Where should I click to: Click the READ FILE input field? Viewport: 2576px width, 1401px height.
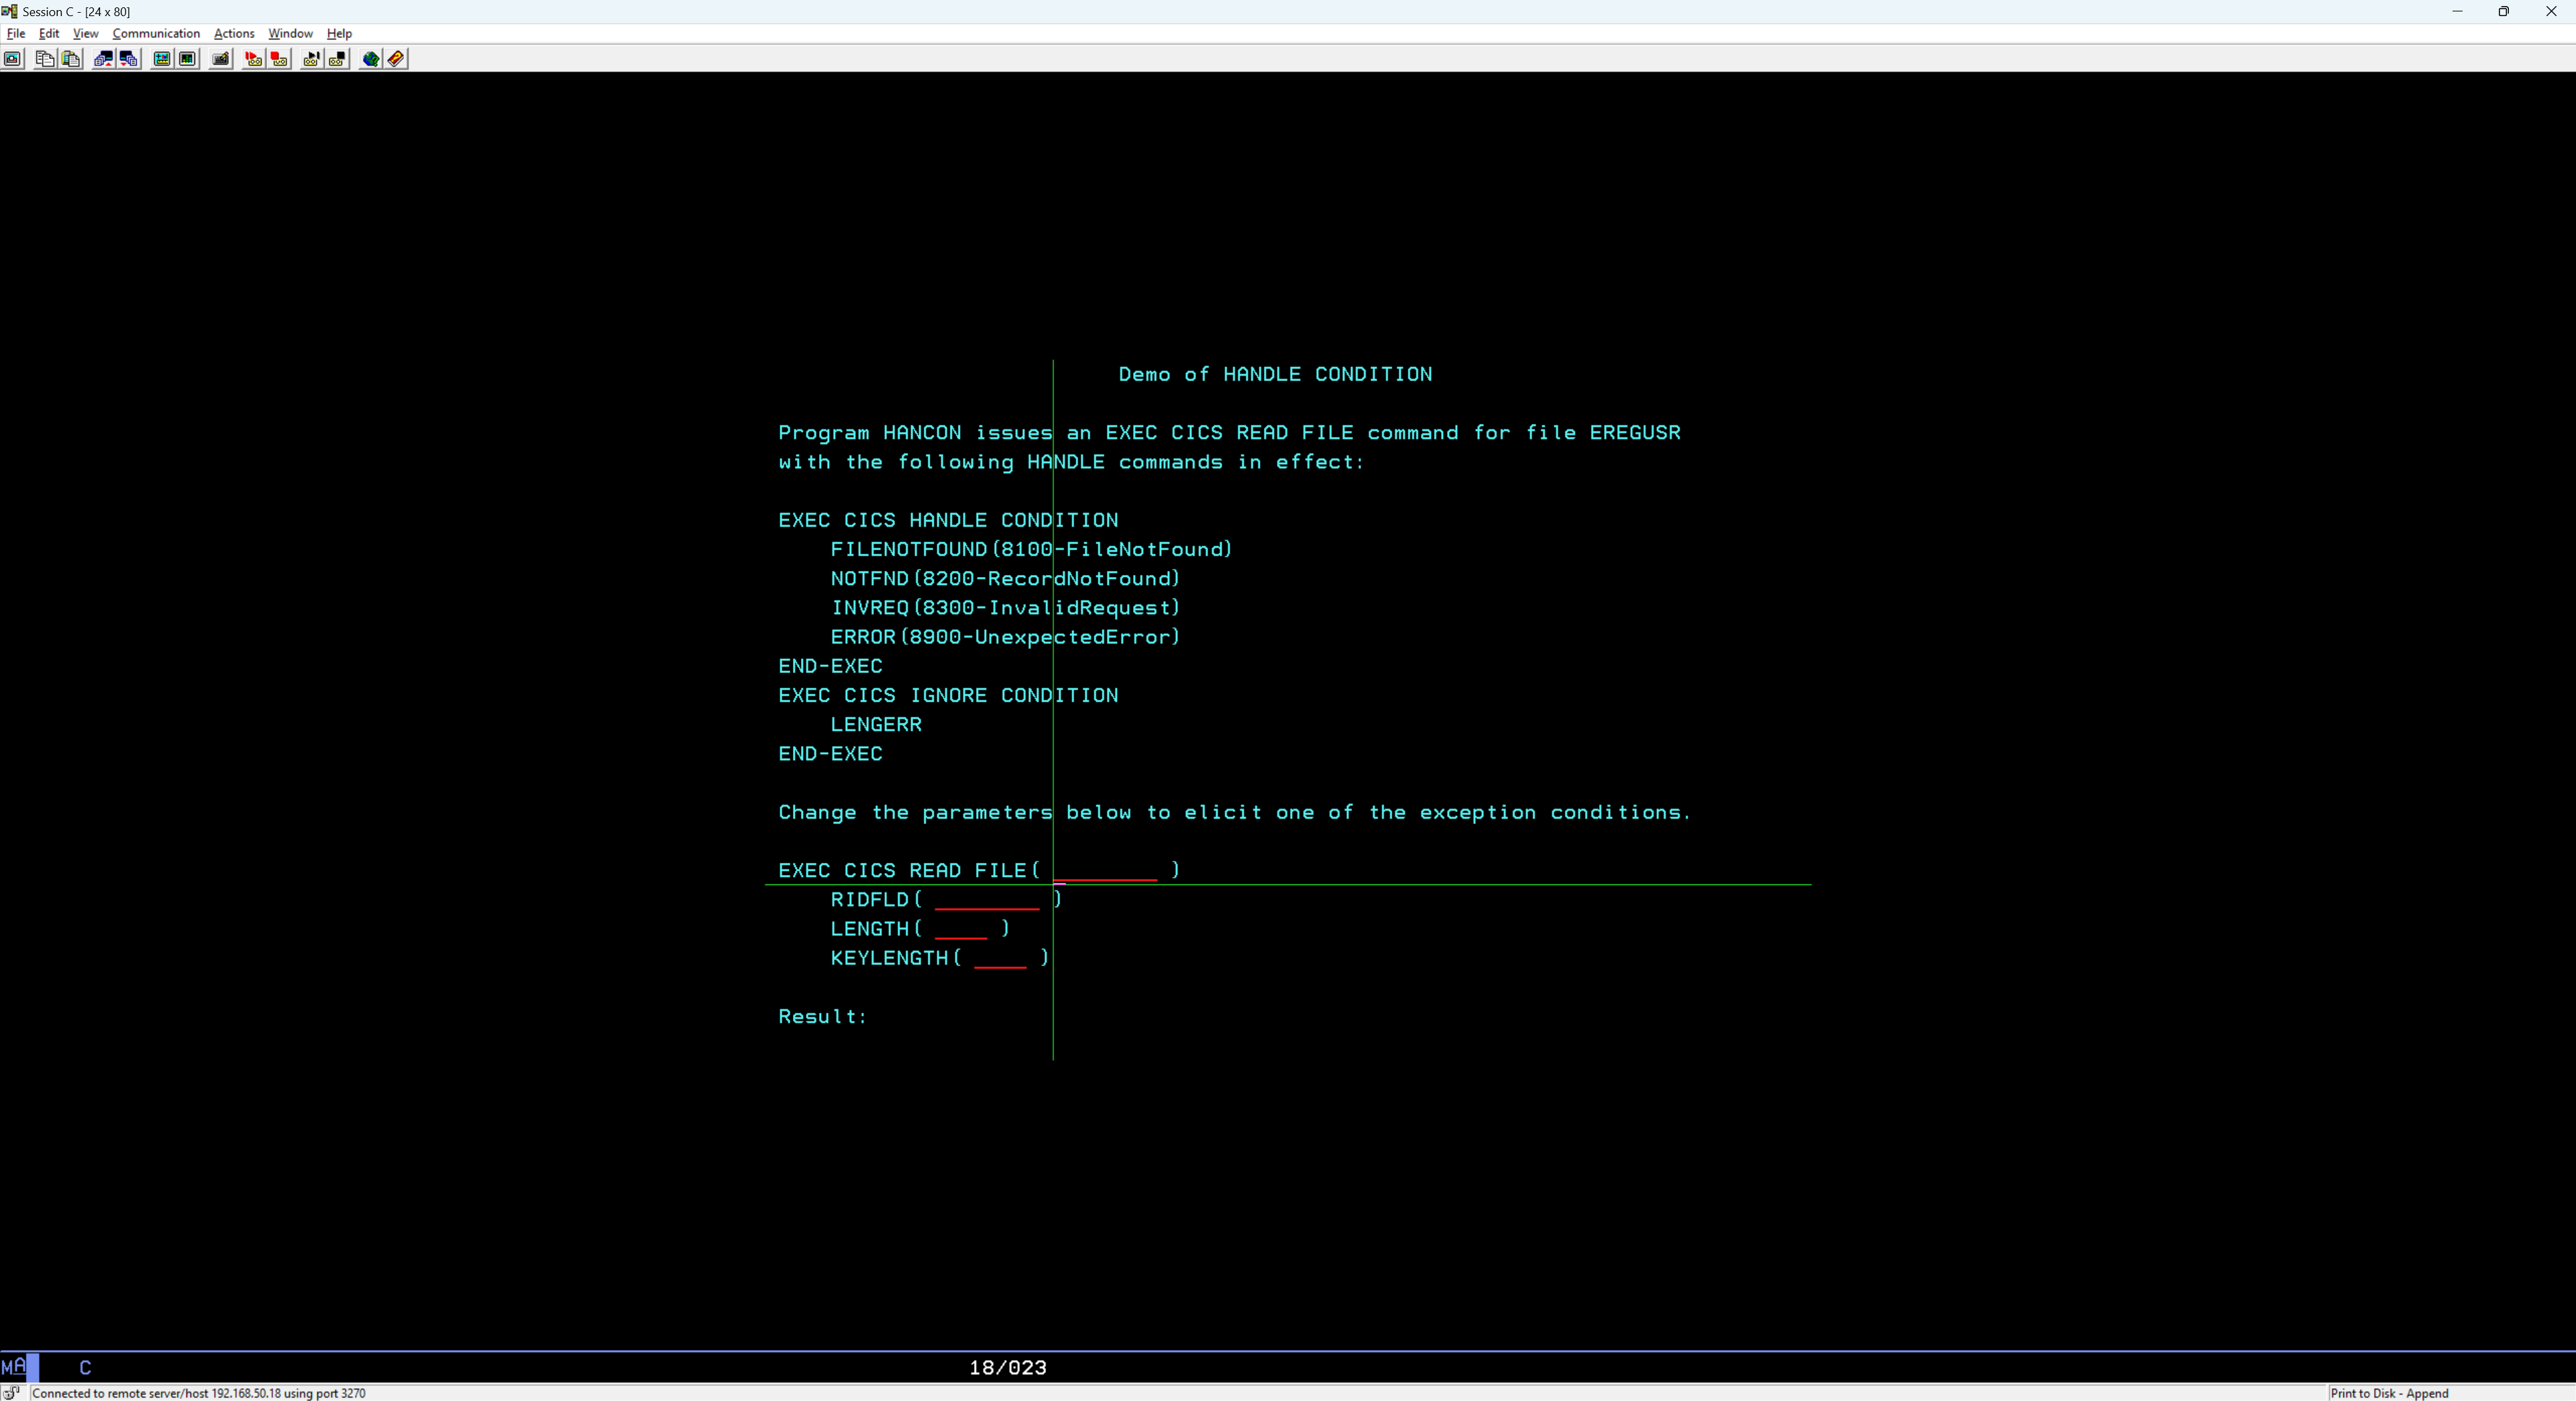pos(1105,870)
